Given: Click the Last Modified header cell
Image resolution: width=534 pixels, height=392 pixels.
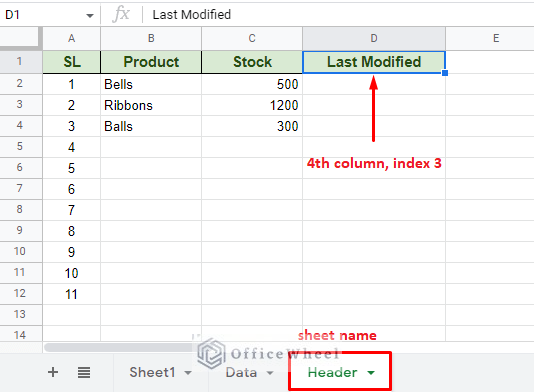Looking at the screenshot, I should tap(374, 62).
